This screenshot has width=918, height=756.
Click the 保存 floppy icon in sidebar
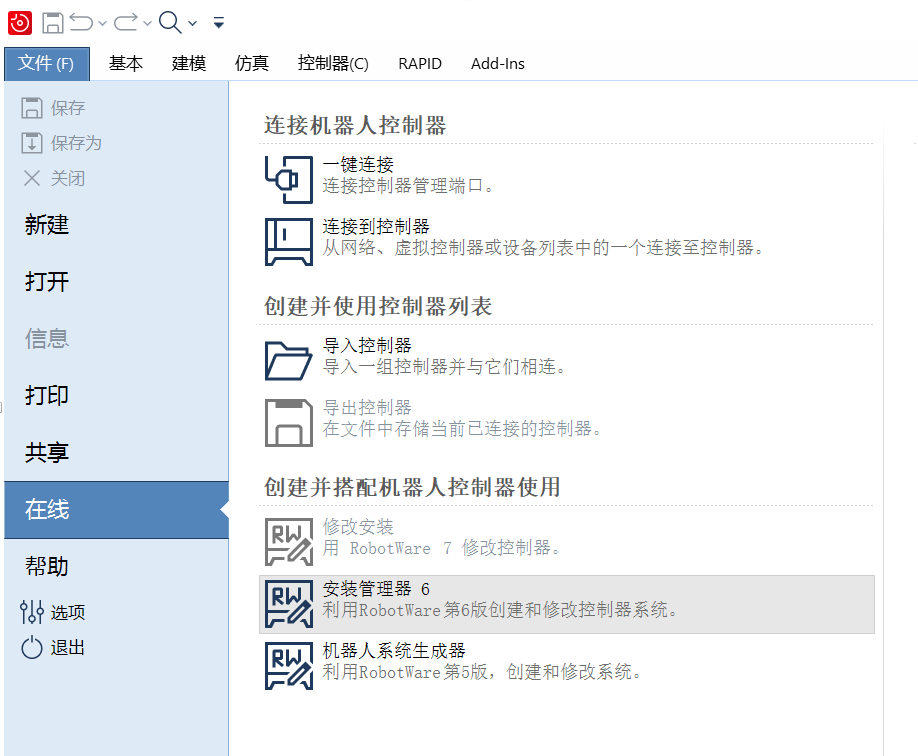point(32,108)
